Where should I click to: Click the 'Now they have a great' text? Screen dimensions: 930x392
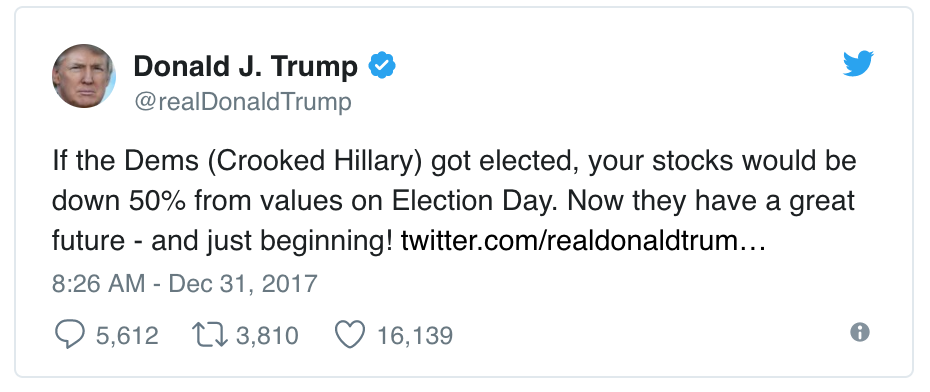(711, 201)
